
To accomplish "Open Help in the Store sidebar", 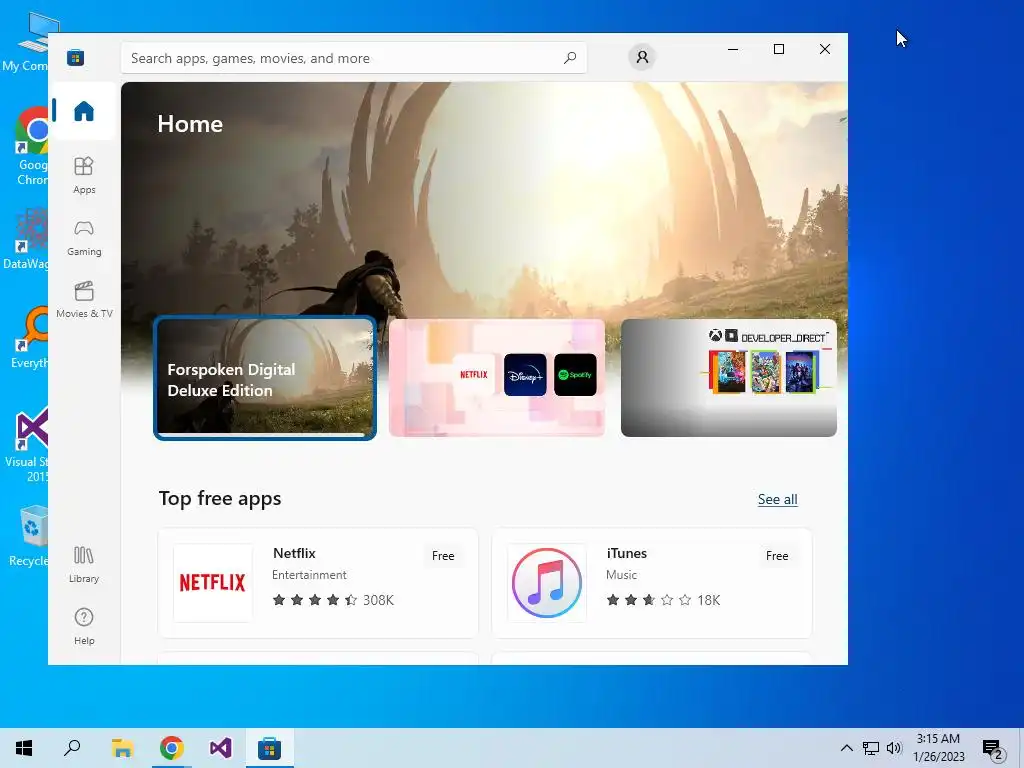I will click(84, 626).
